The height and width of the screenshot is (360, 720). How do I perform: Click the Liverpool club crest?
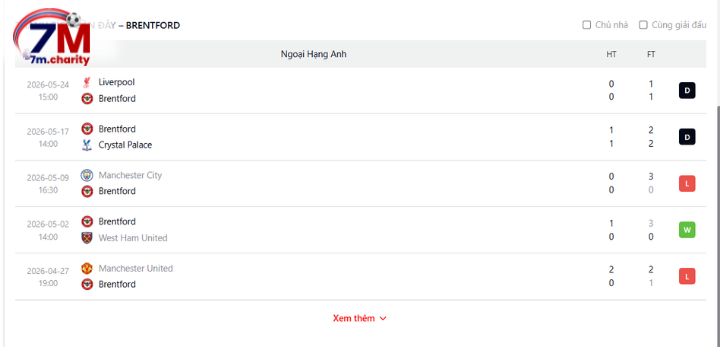(87, 83)
